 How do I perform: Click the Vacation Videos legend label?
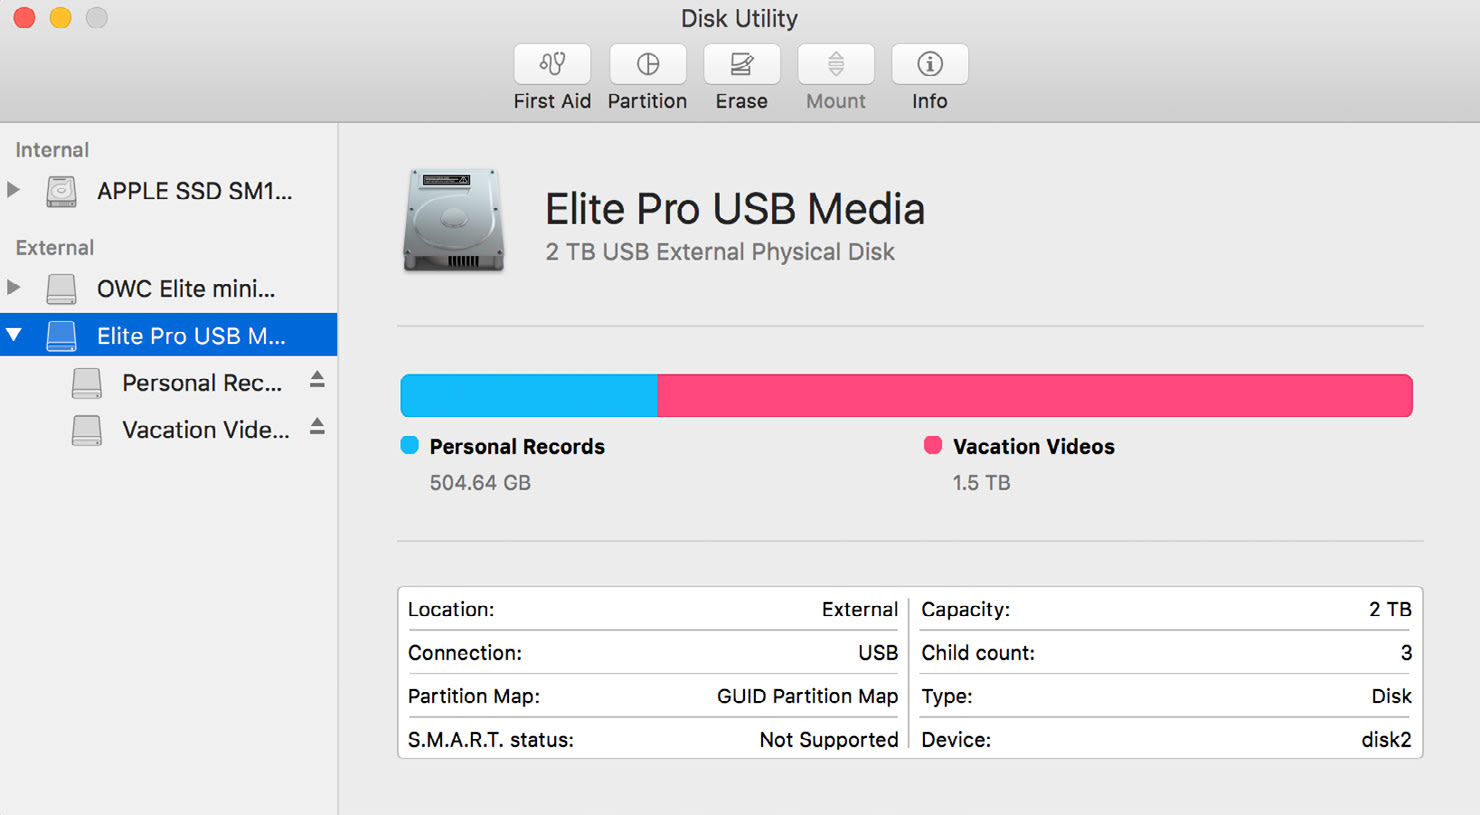point(1033,447)
